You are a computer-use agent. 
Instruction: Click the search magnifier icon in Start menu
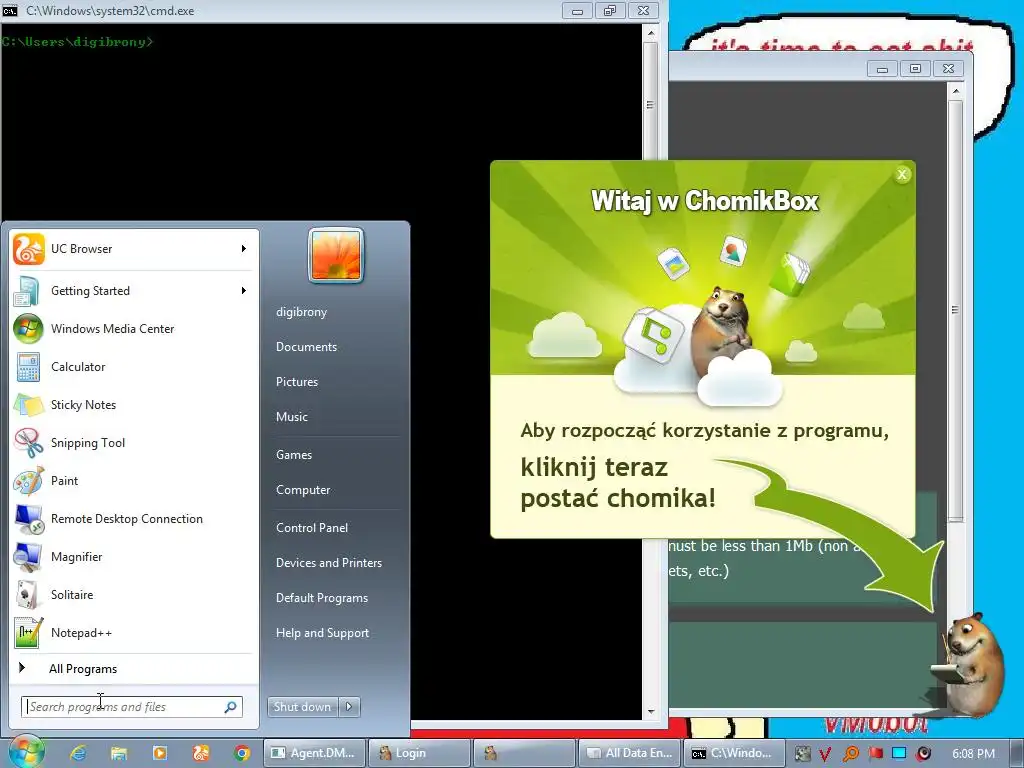(x=231, y=707)
